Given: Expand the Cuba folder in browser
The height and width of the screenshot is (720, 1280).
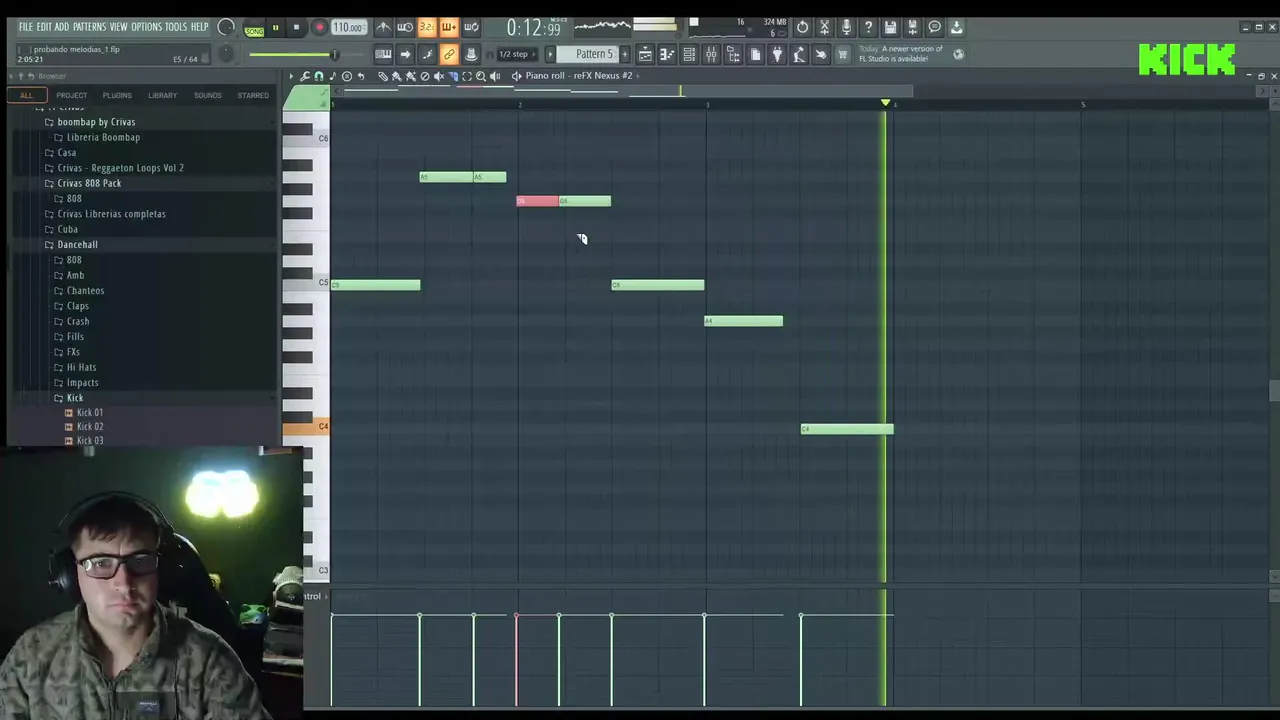Looking at the screenshot, I should 67,229.
